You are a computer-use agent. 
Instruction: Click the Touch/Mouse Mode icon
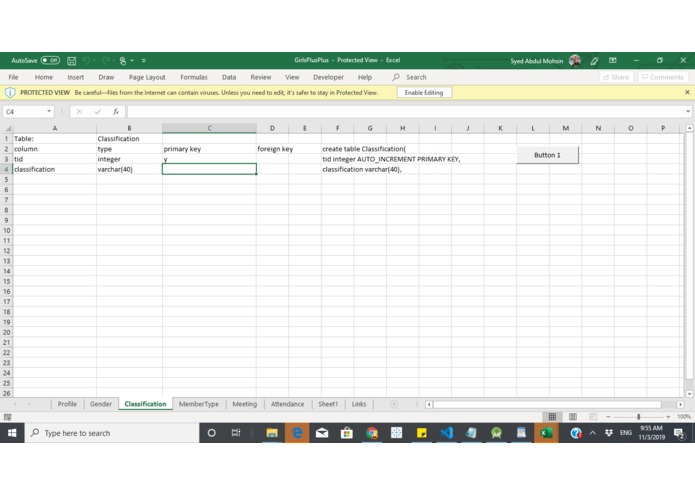(123, 61)
